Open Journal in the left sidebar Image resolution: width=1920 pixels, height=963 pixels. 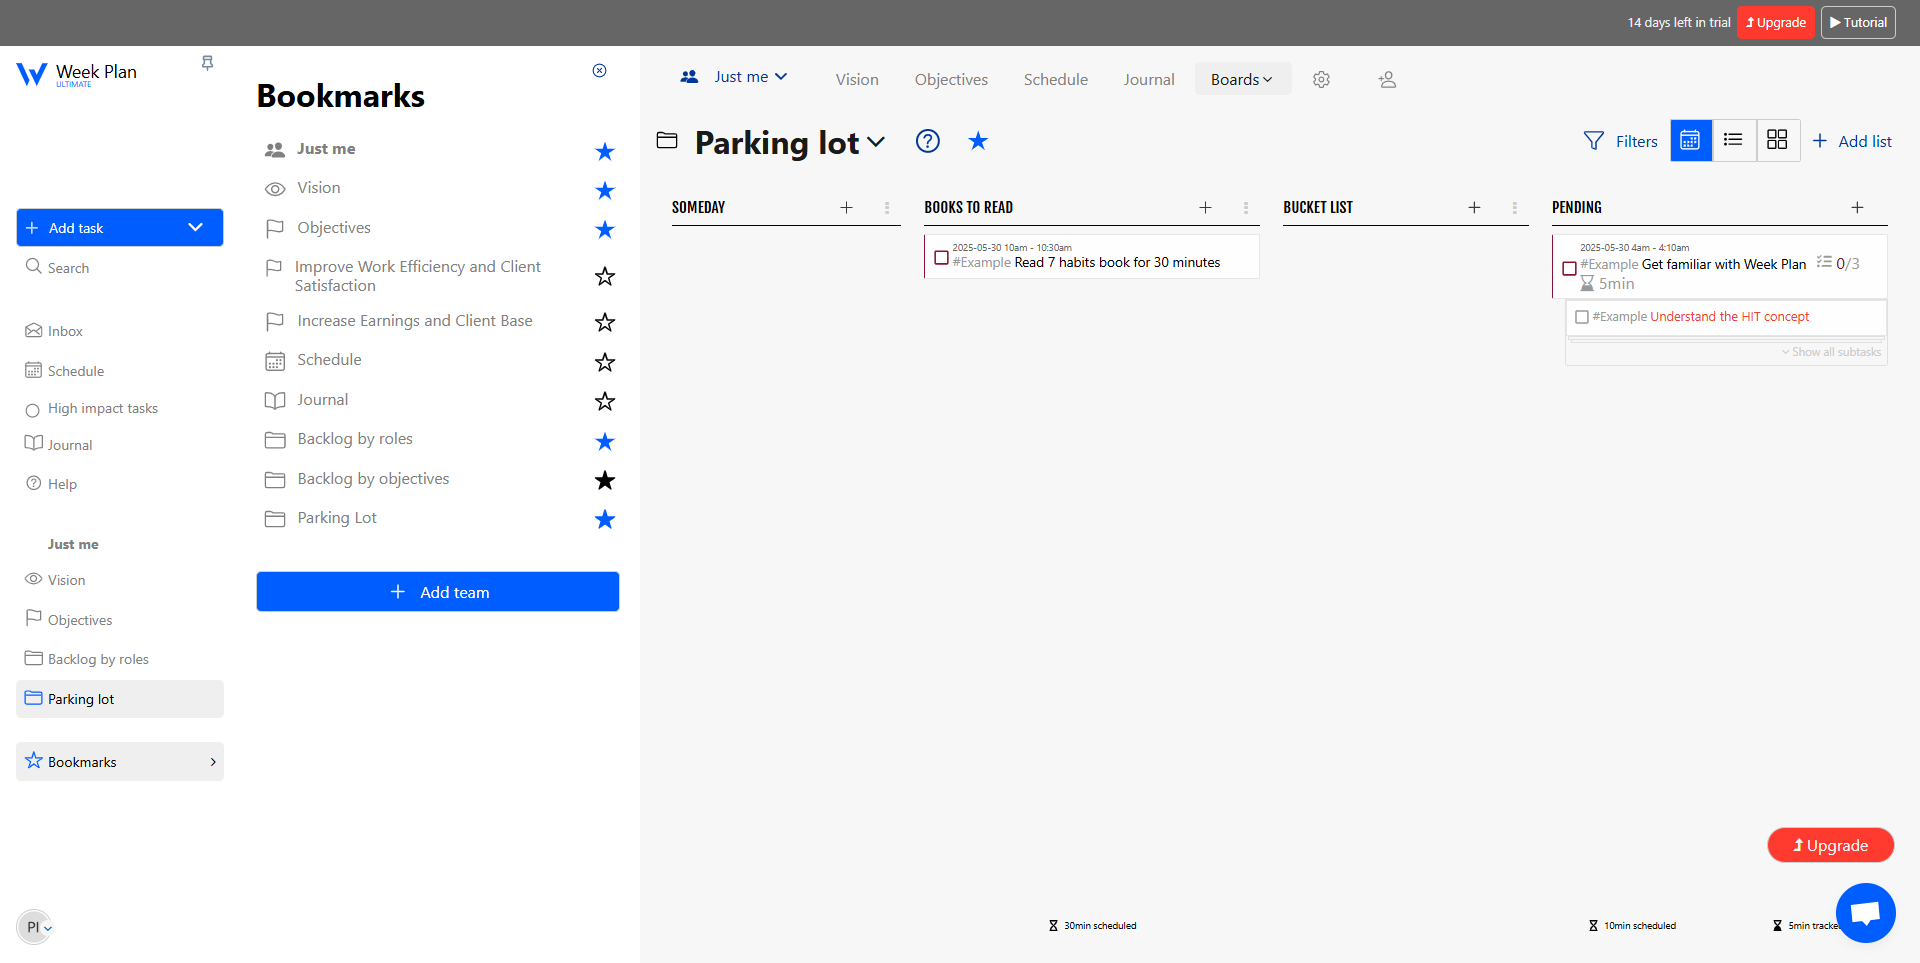click(59, 445)
